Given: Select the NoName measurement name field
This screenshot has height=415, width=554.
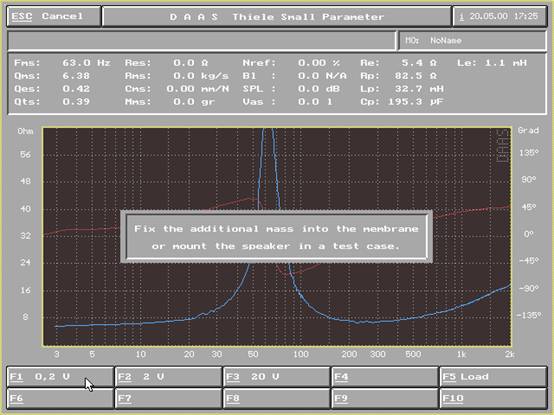Looking at the screenshot, I should [472, 41].
